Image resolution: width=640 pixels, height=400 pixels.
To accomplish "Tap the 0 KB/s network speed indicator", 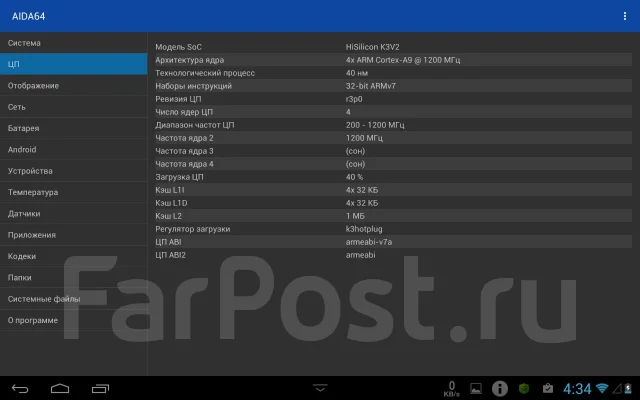I will (x=451, y=389).
